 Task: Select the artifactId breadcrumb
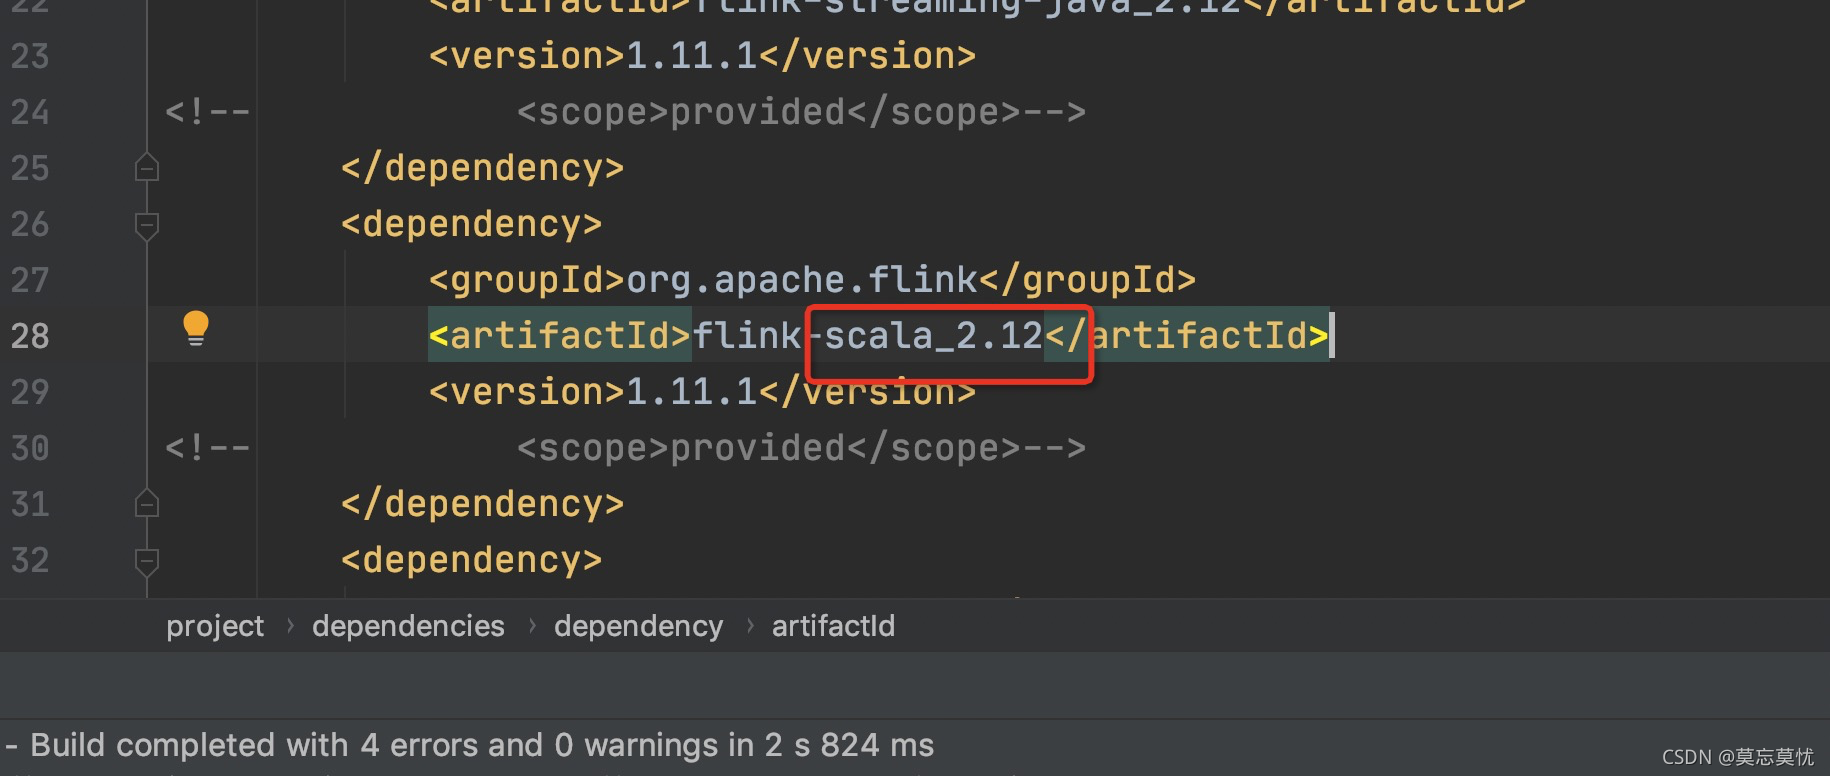click(833, 626)
